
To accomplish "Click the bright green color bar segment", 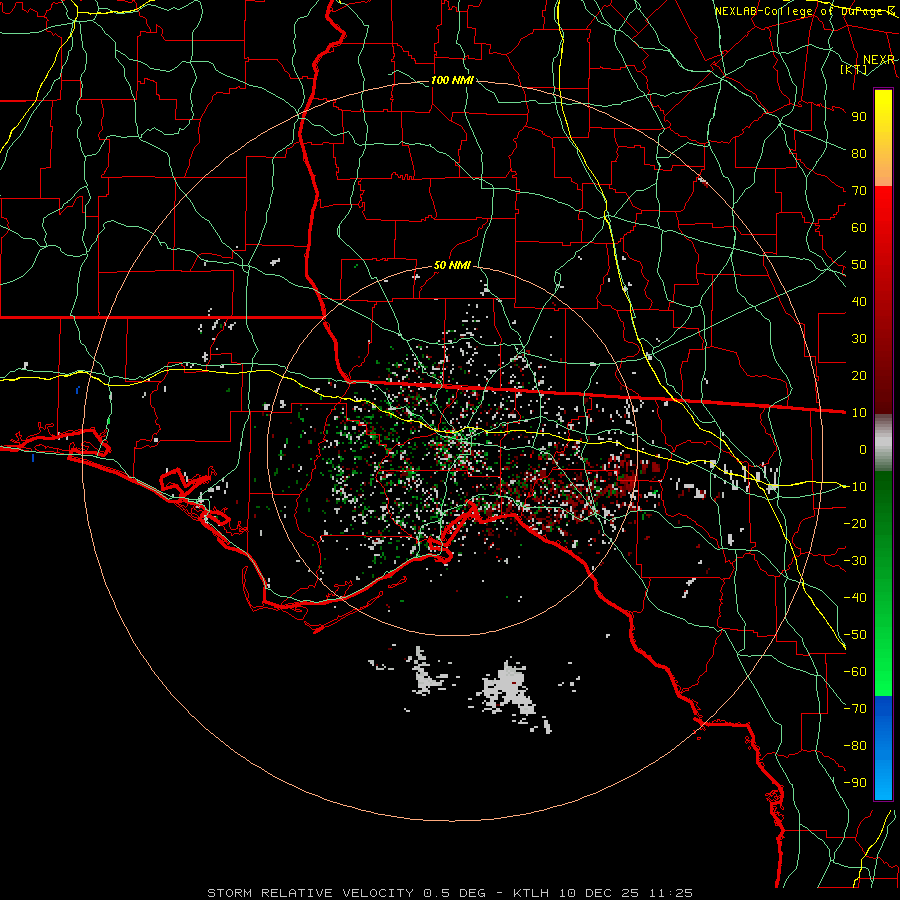I will point(883,672).
